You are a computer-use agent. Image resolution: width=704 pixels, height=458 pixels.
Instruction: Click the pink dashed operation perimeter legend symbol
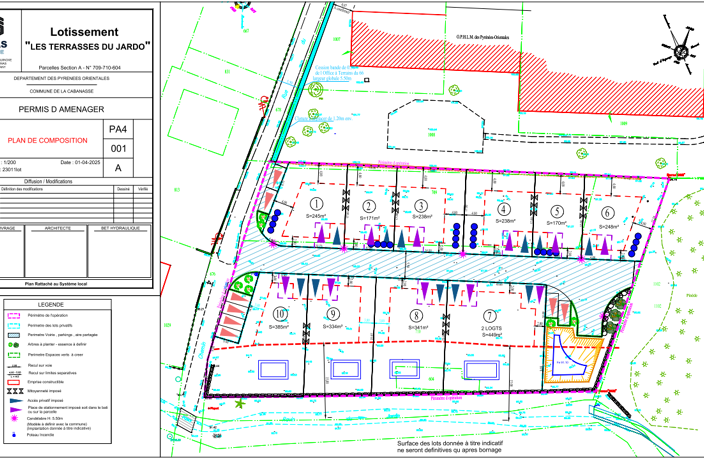pyautogui.click(x=14, y=316)
